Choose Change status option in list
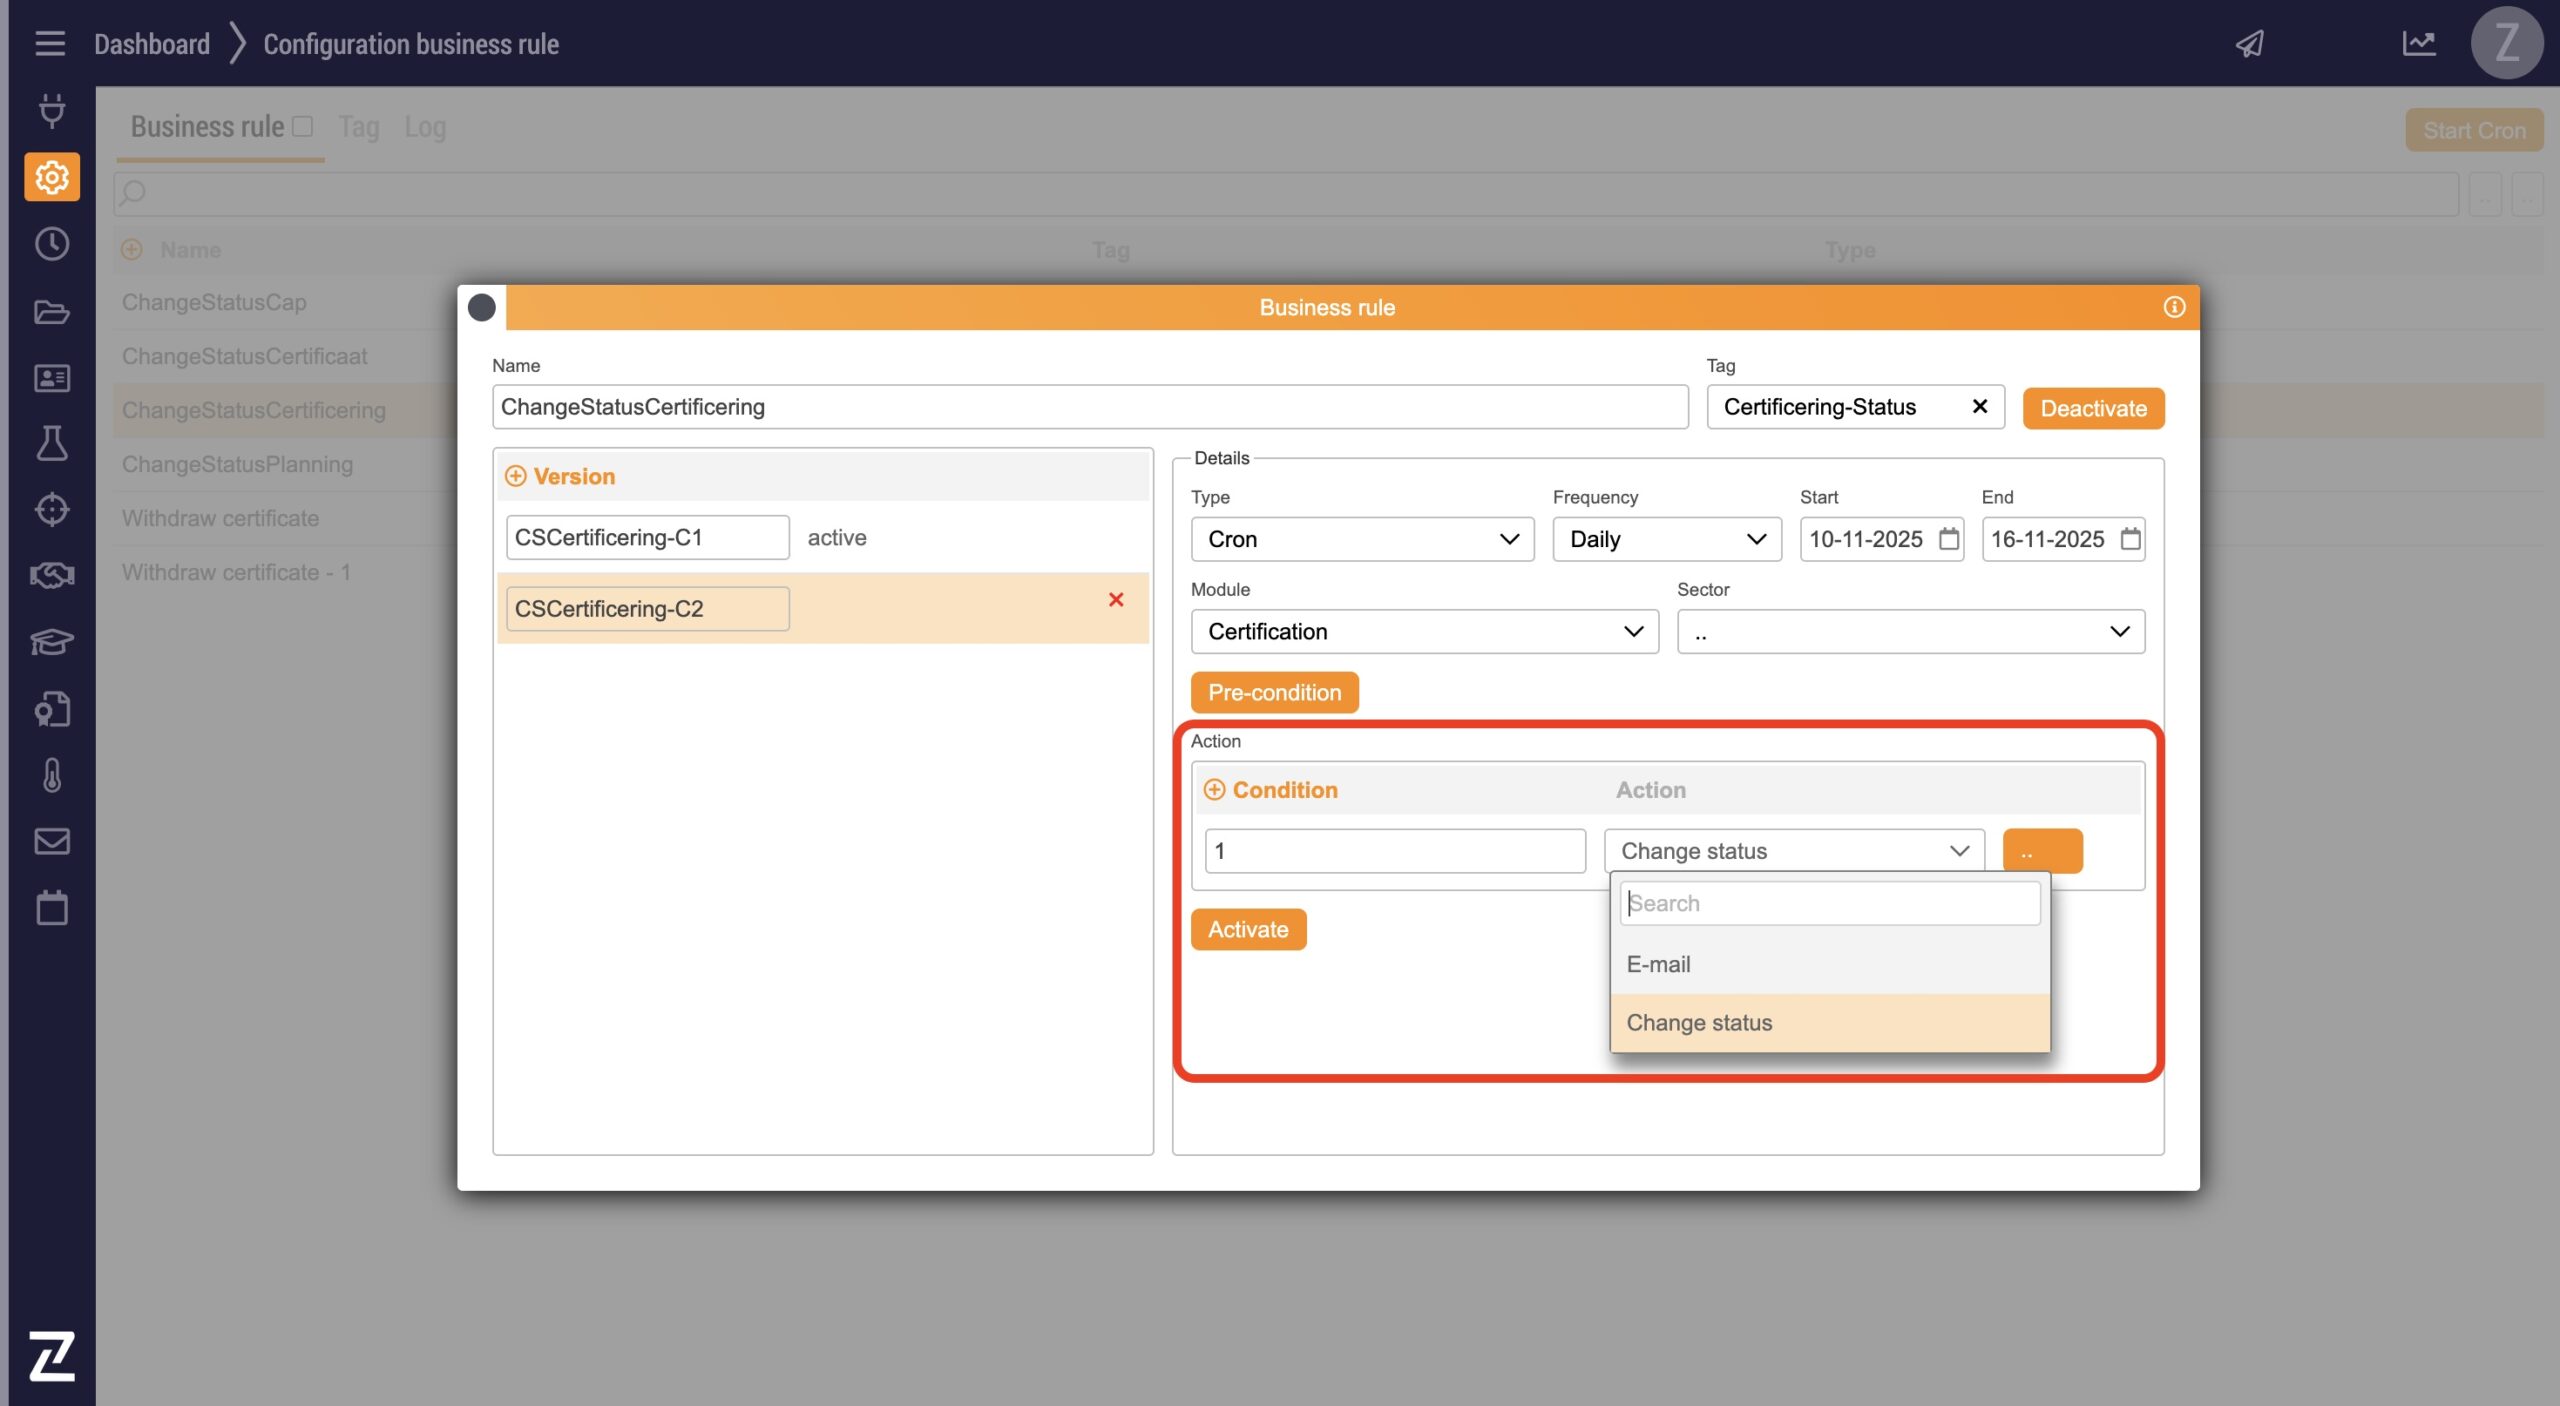2560x1406 pixels. pos(1699,1022)
